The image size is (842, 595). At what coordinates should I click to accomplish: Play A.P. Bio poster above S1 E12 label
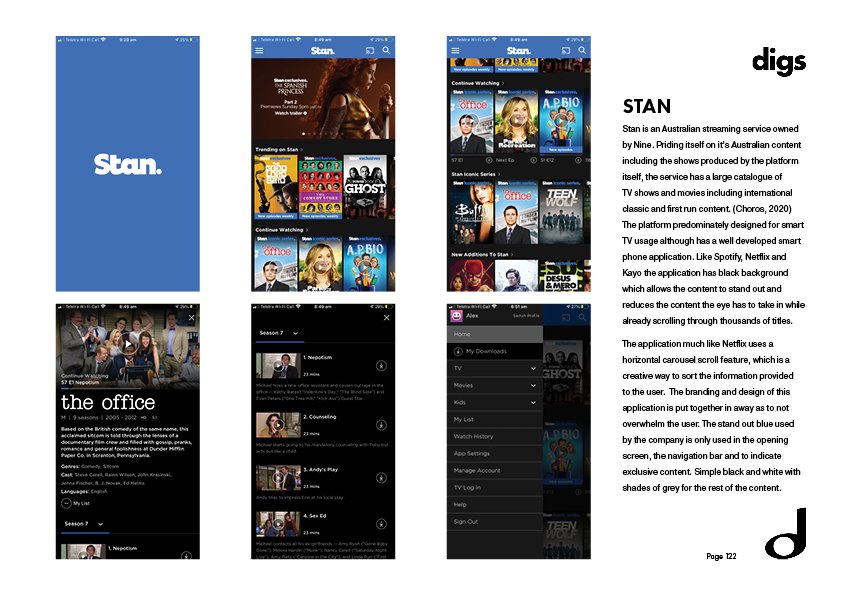click(561, 121)
